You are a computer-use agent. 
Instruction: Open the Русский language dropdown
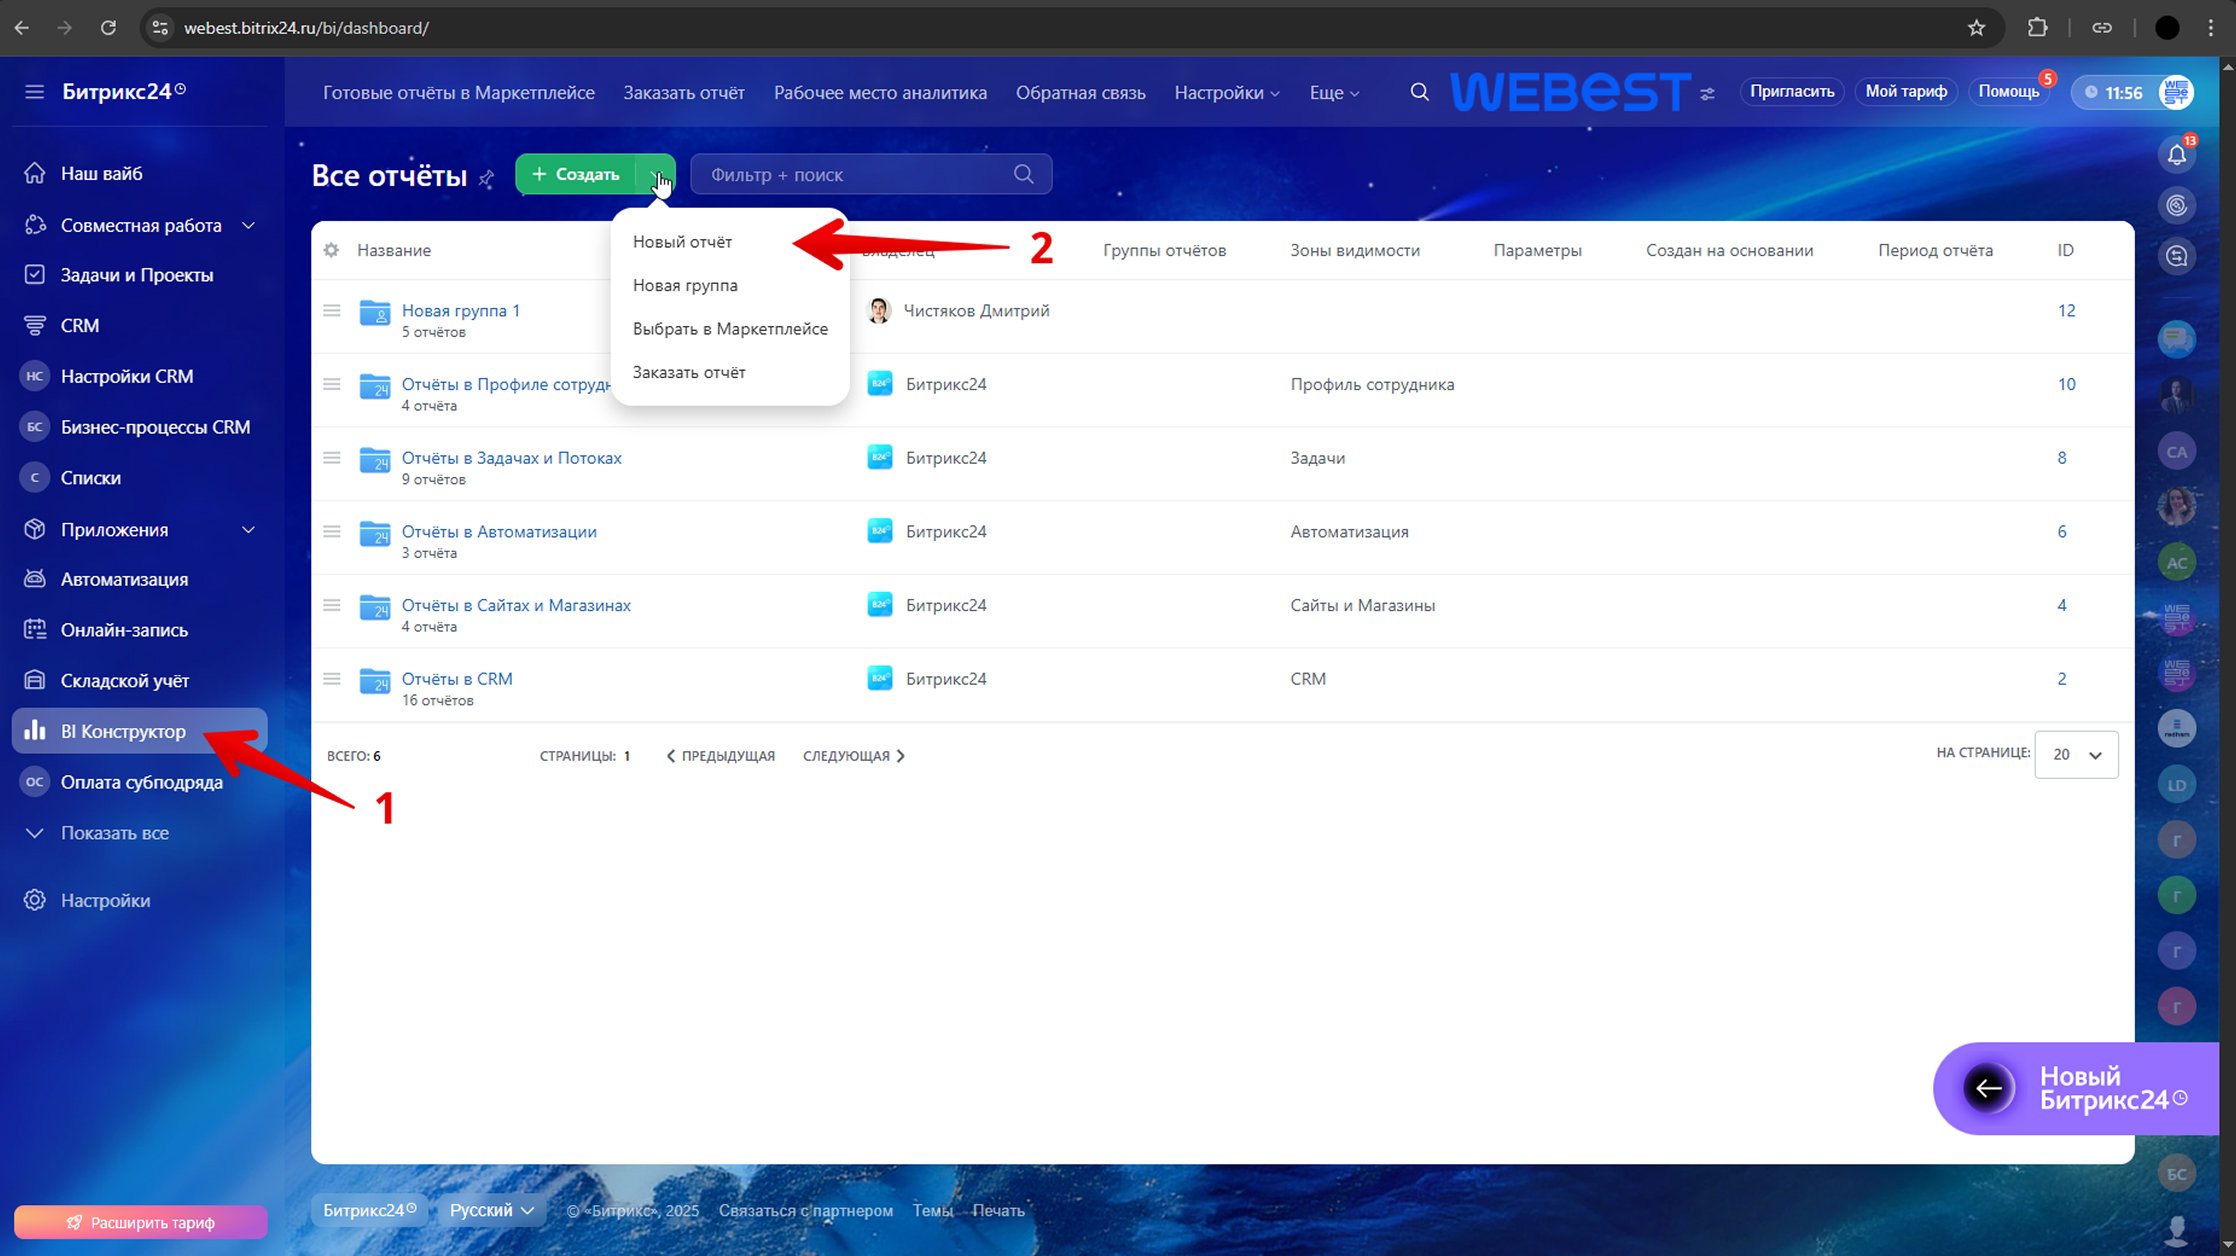[x=491, y=1210]
